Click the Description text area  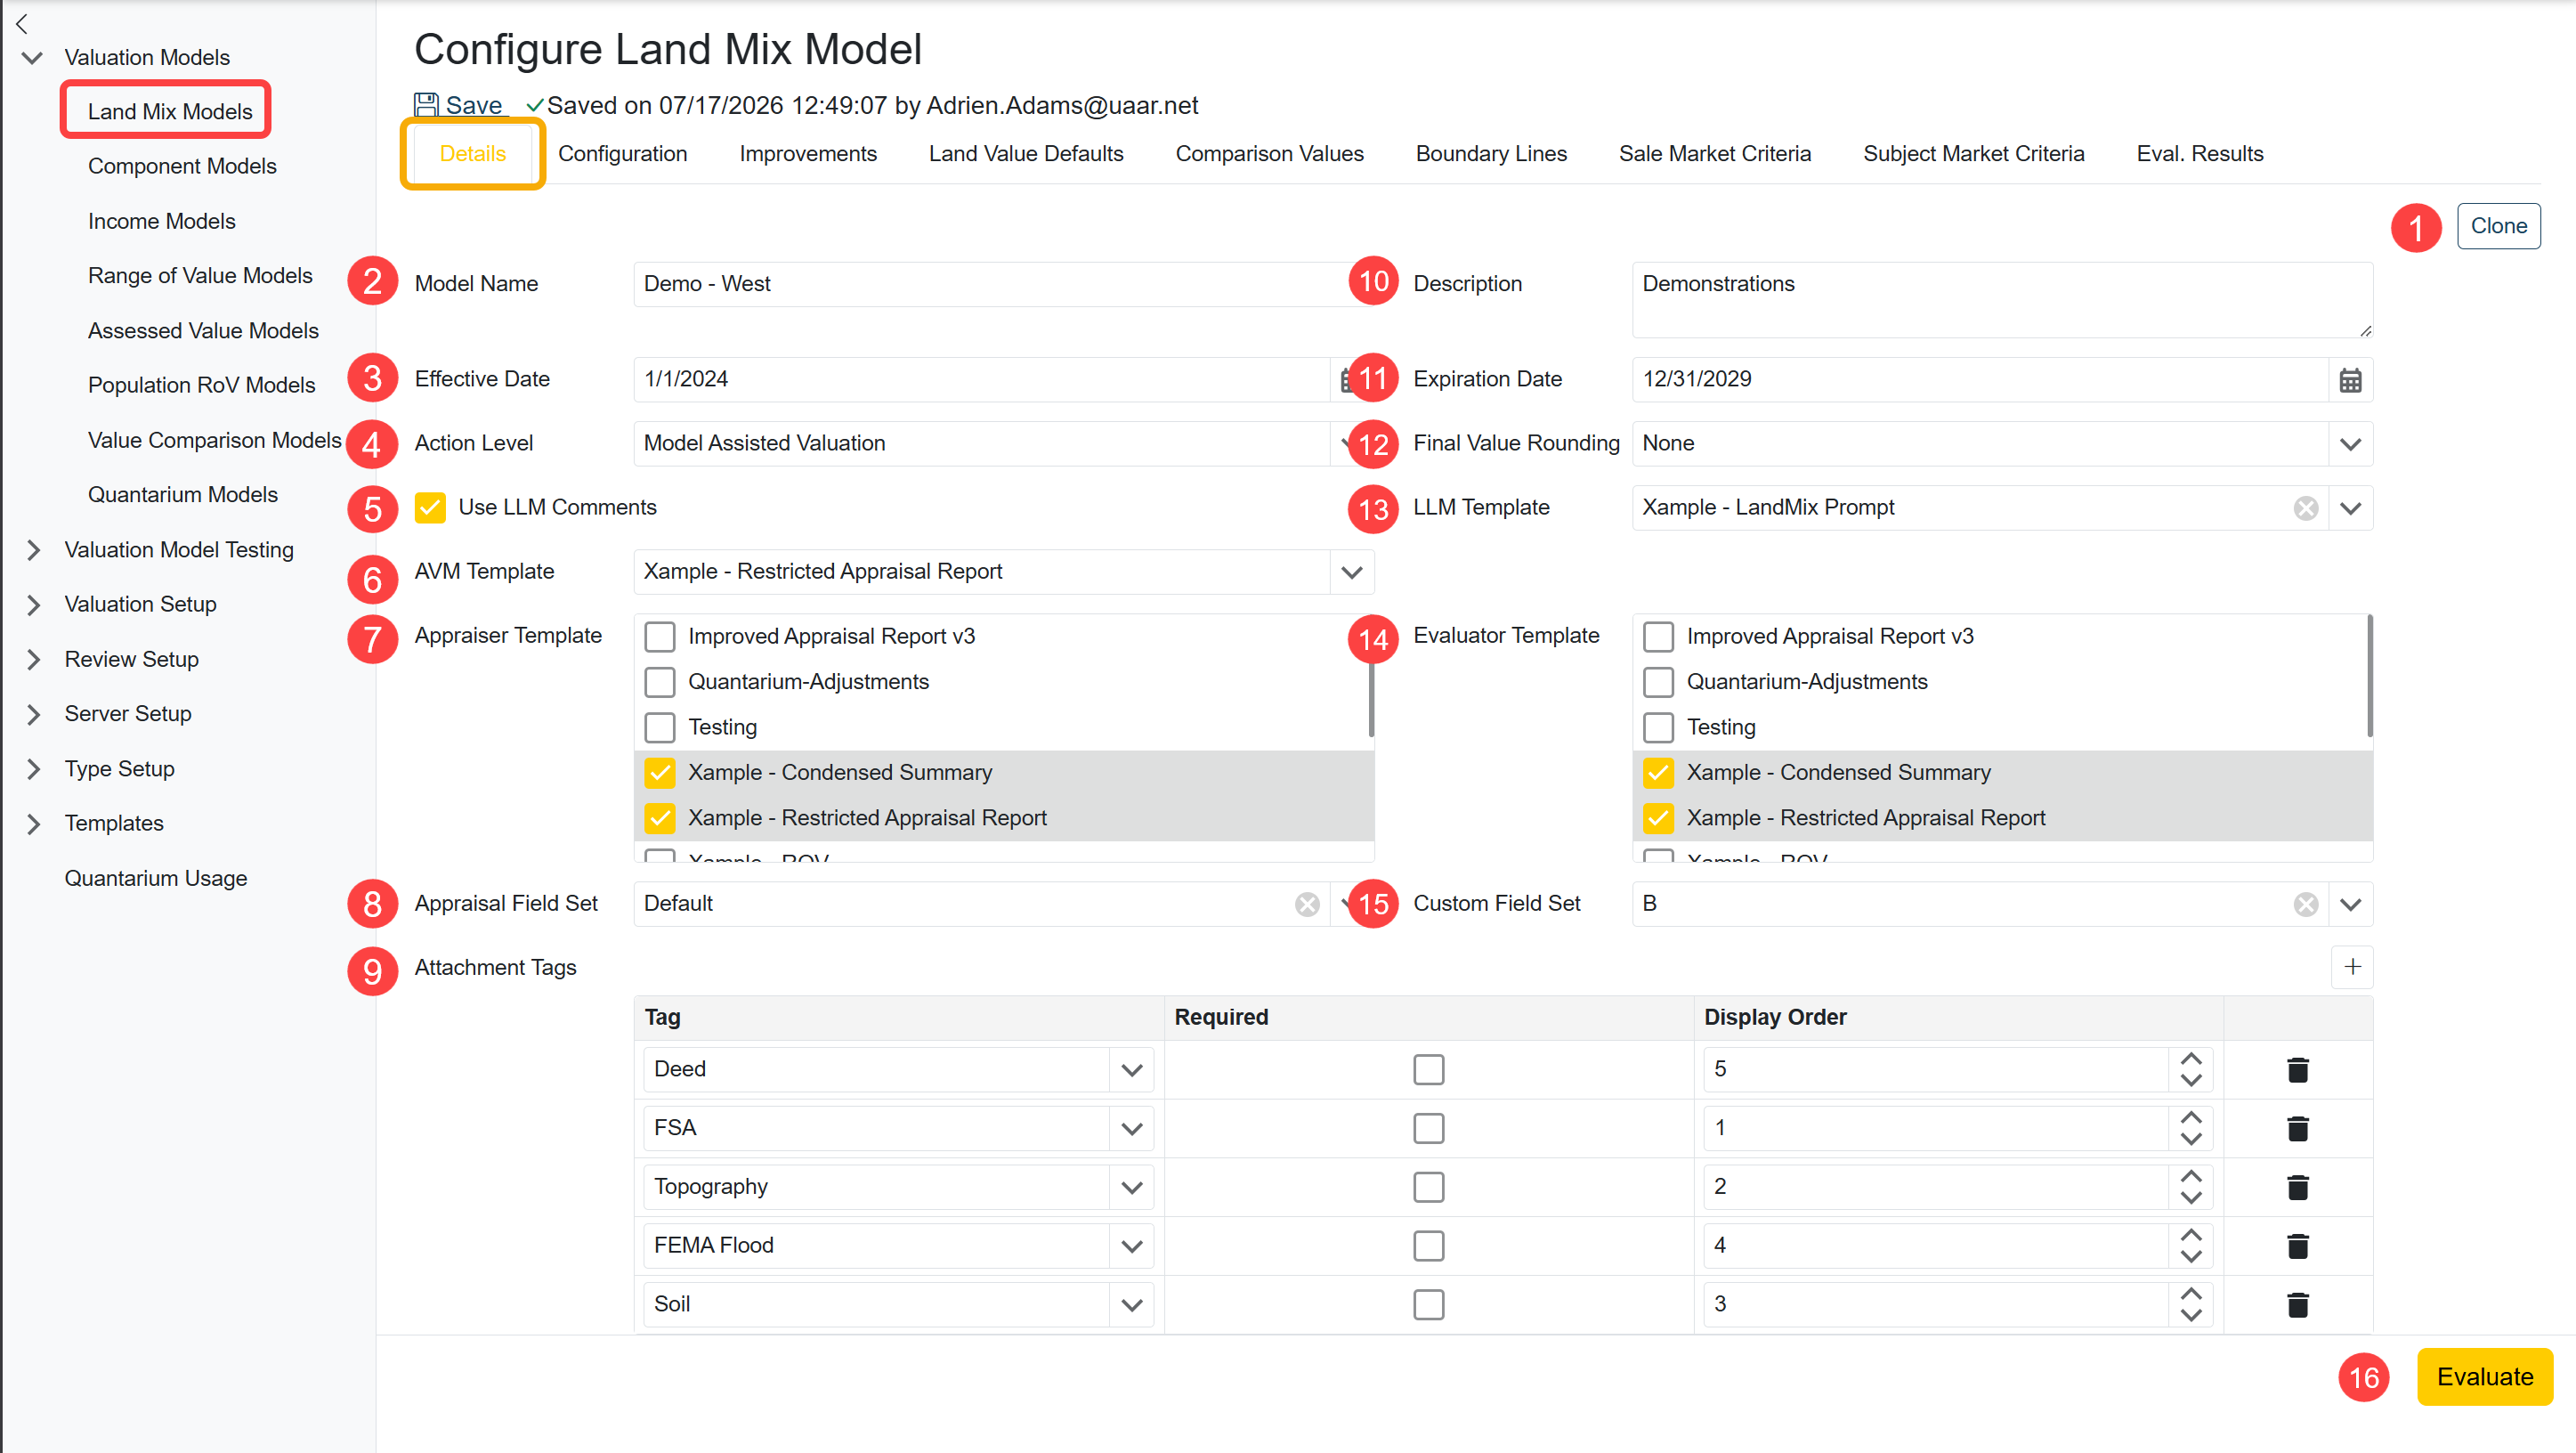tap(2002, 300)
